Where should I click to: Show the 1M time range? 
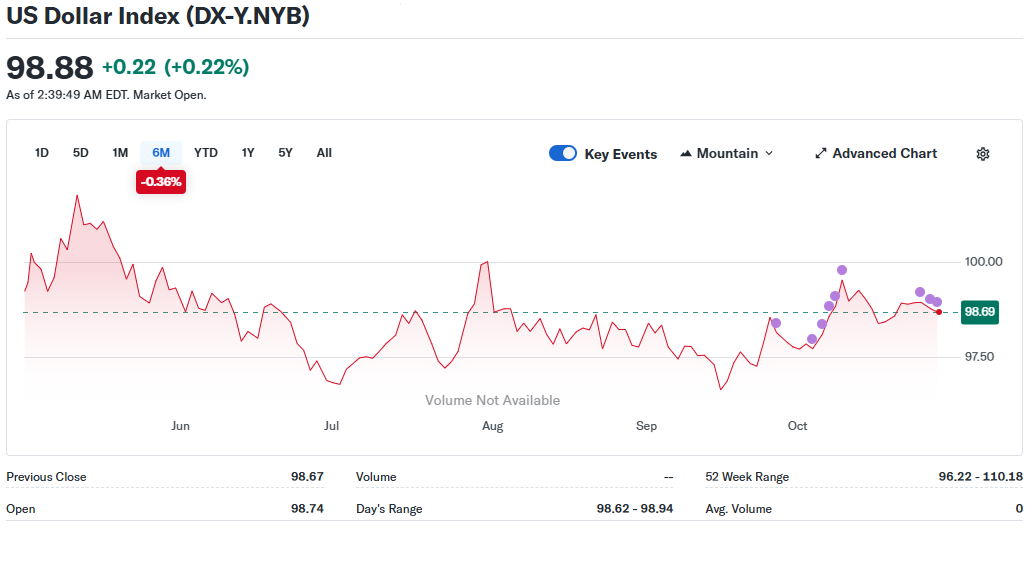point(120,153)
